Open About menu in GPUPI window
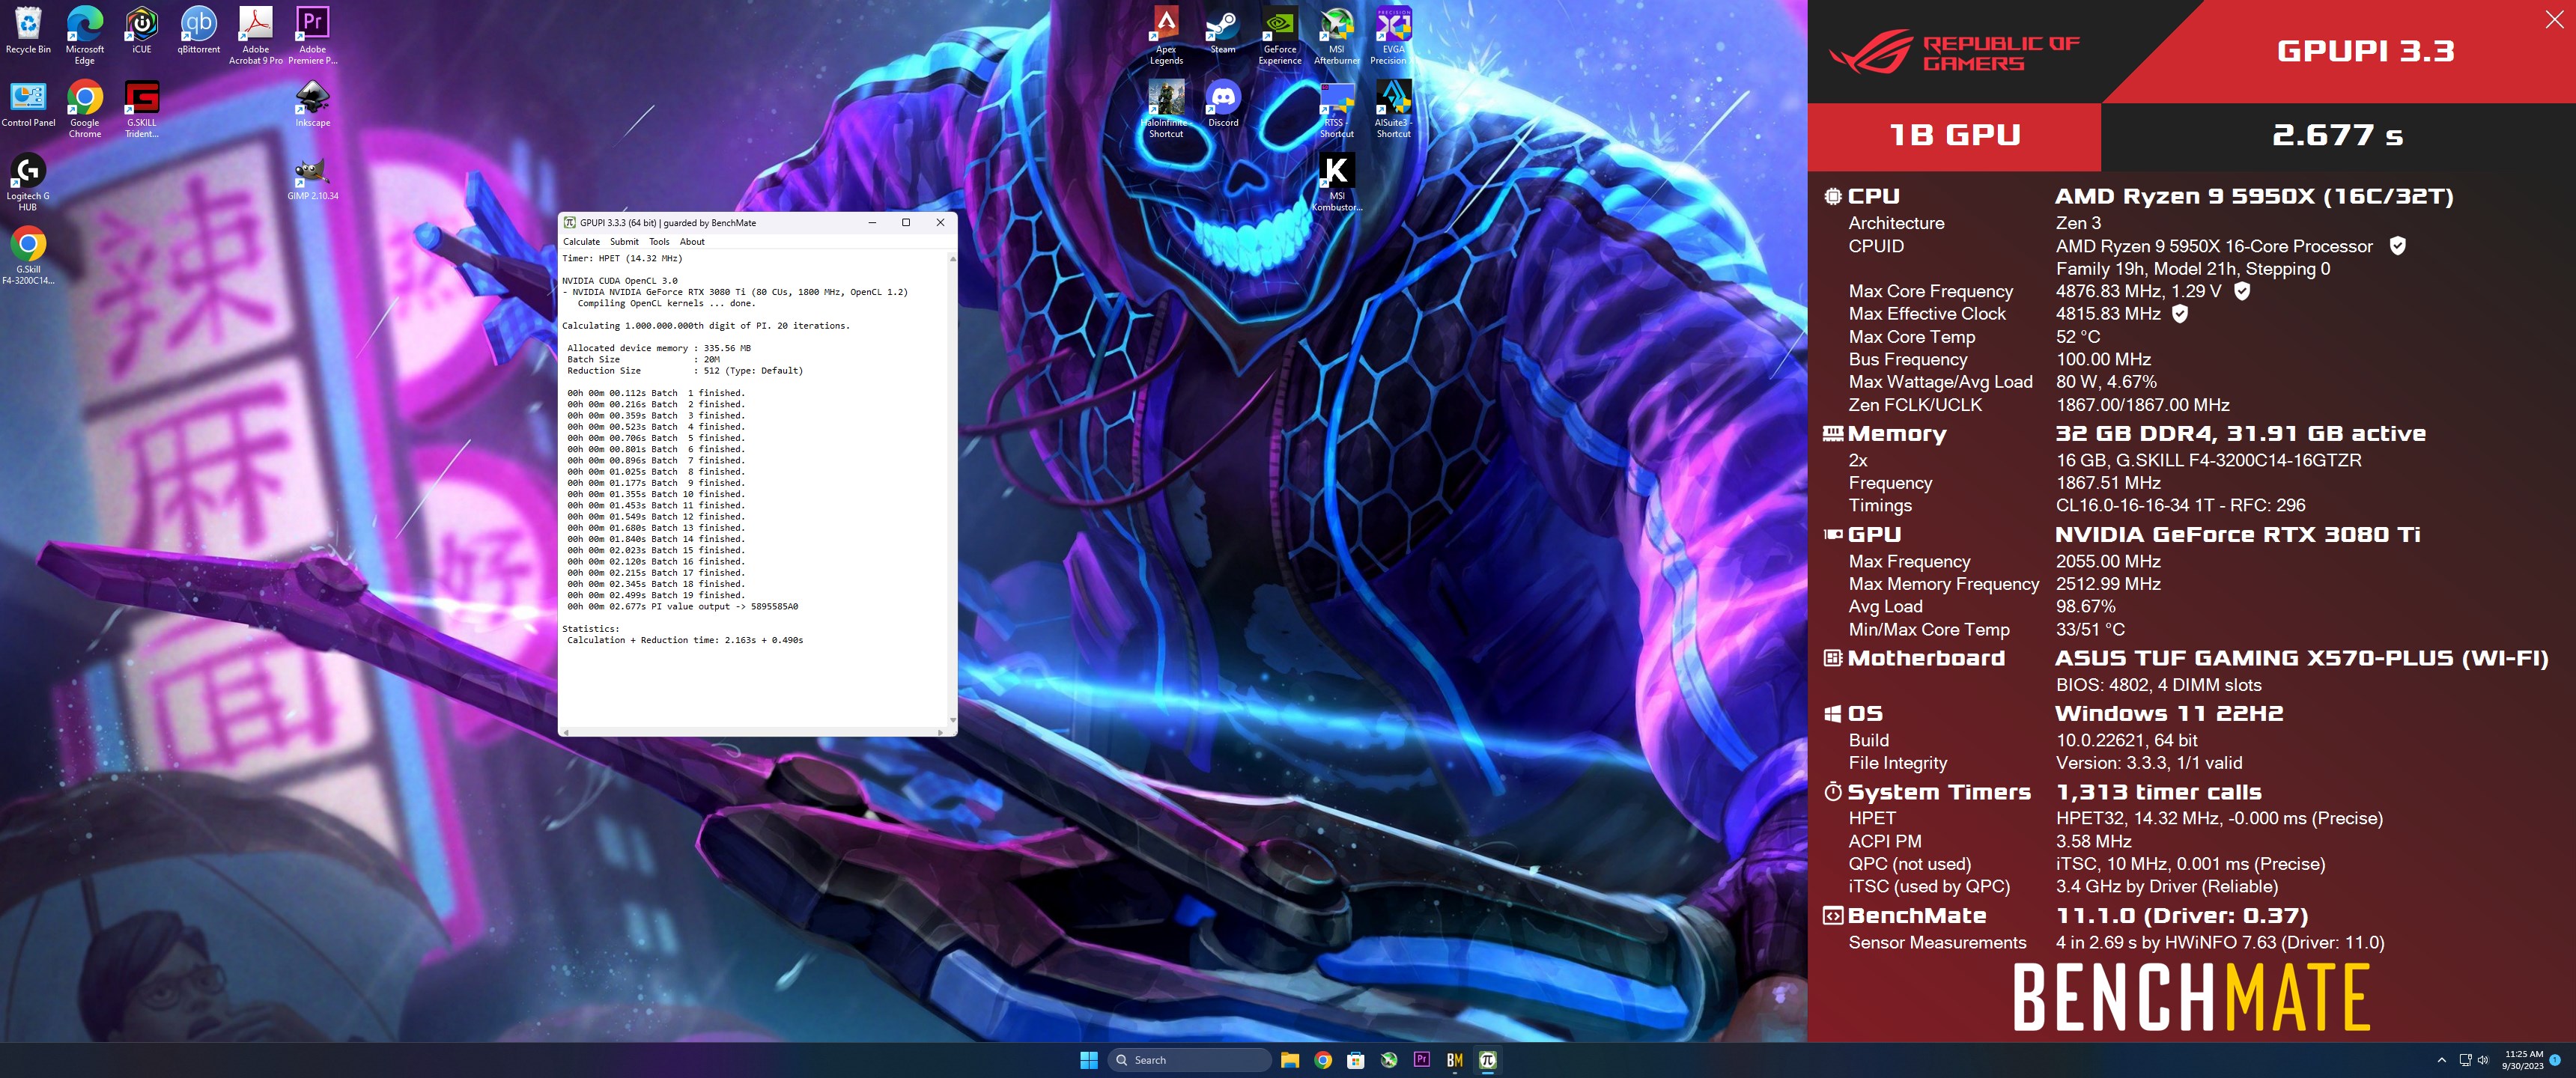 point(692,241)
